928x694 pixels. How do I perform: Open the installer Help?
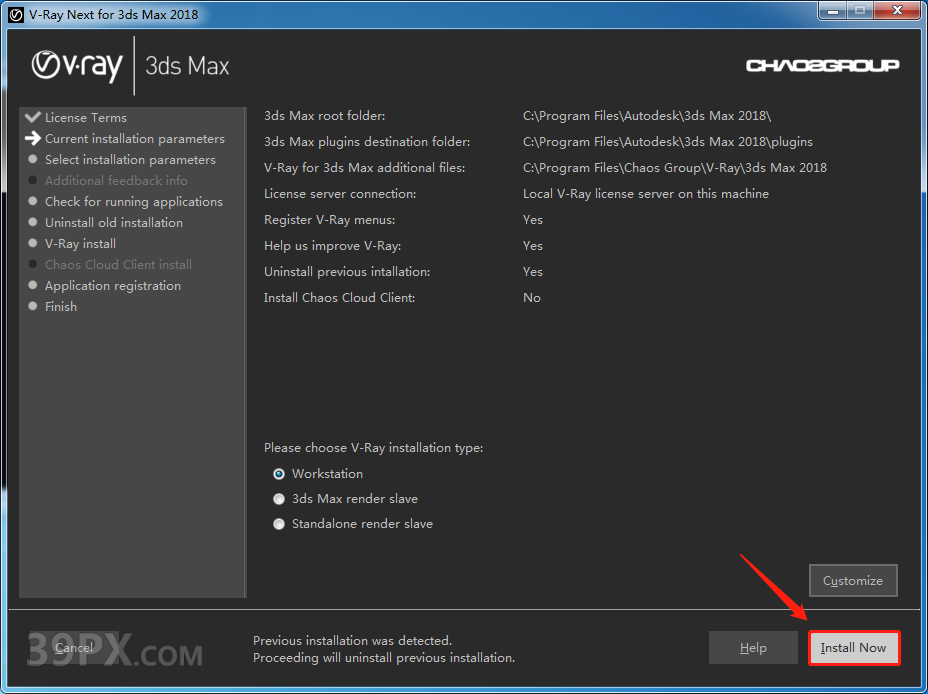click(753, 648)
